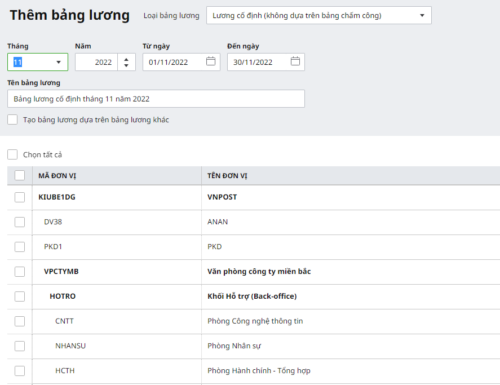Open calendar picker for Từ ngày field
Screen dimensions: 500x385
[211, 61]
